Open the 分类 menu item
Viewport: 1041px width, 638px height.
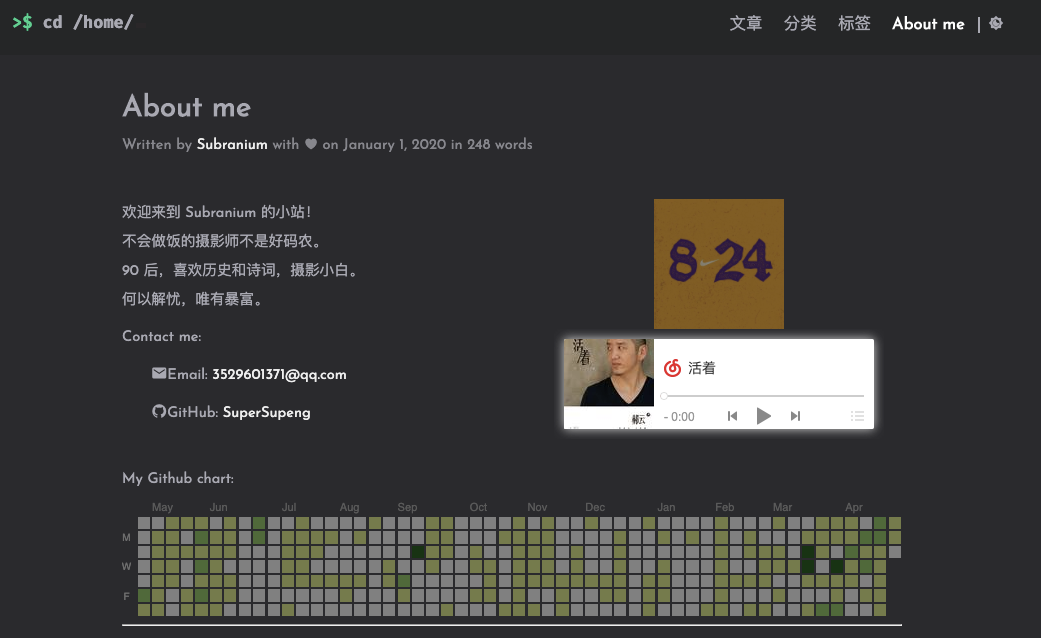(800, 23)
